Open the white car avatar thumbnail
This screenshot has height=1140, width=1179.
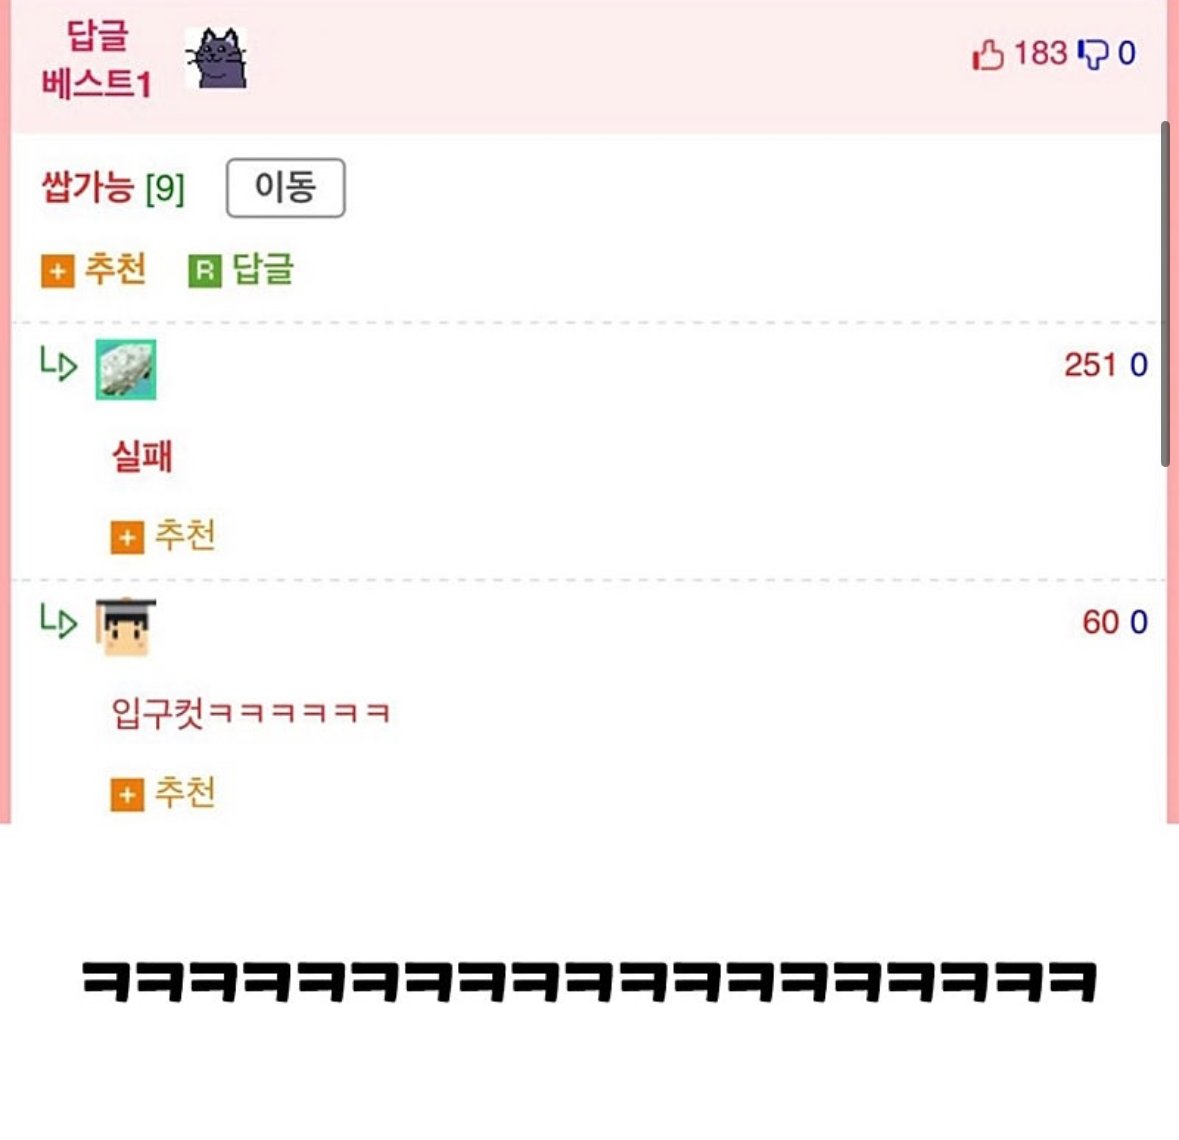(x=126, y=369)
